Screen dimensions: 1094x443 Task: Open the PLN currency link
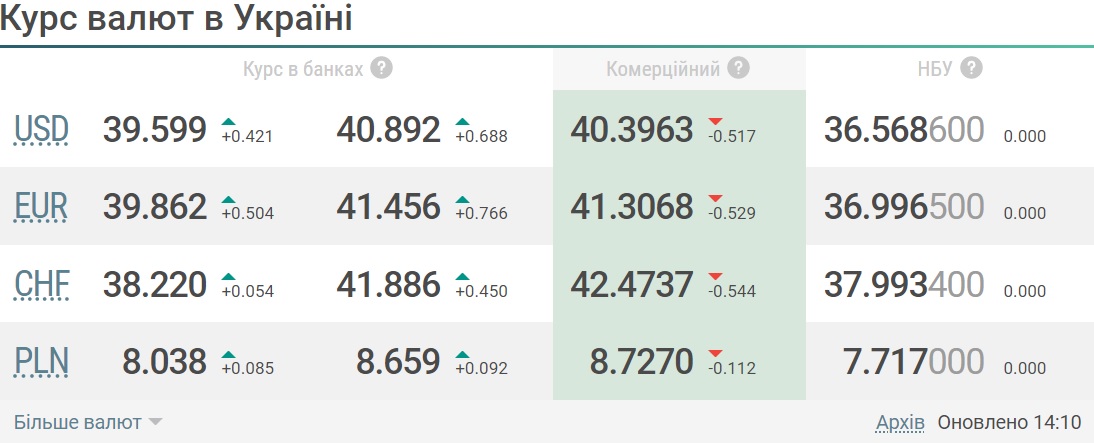tap(41, 361)
